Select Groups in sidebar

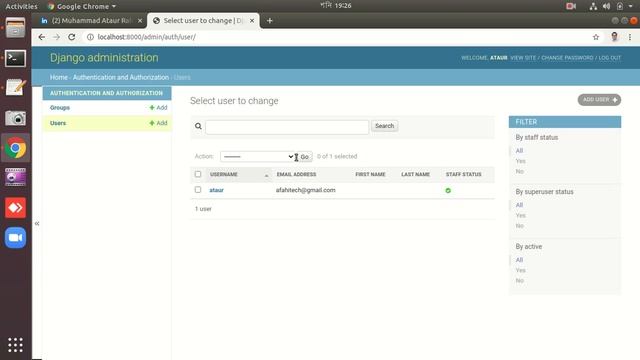pyautogui.click(x=60, y=108)
